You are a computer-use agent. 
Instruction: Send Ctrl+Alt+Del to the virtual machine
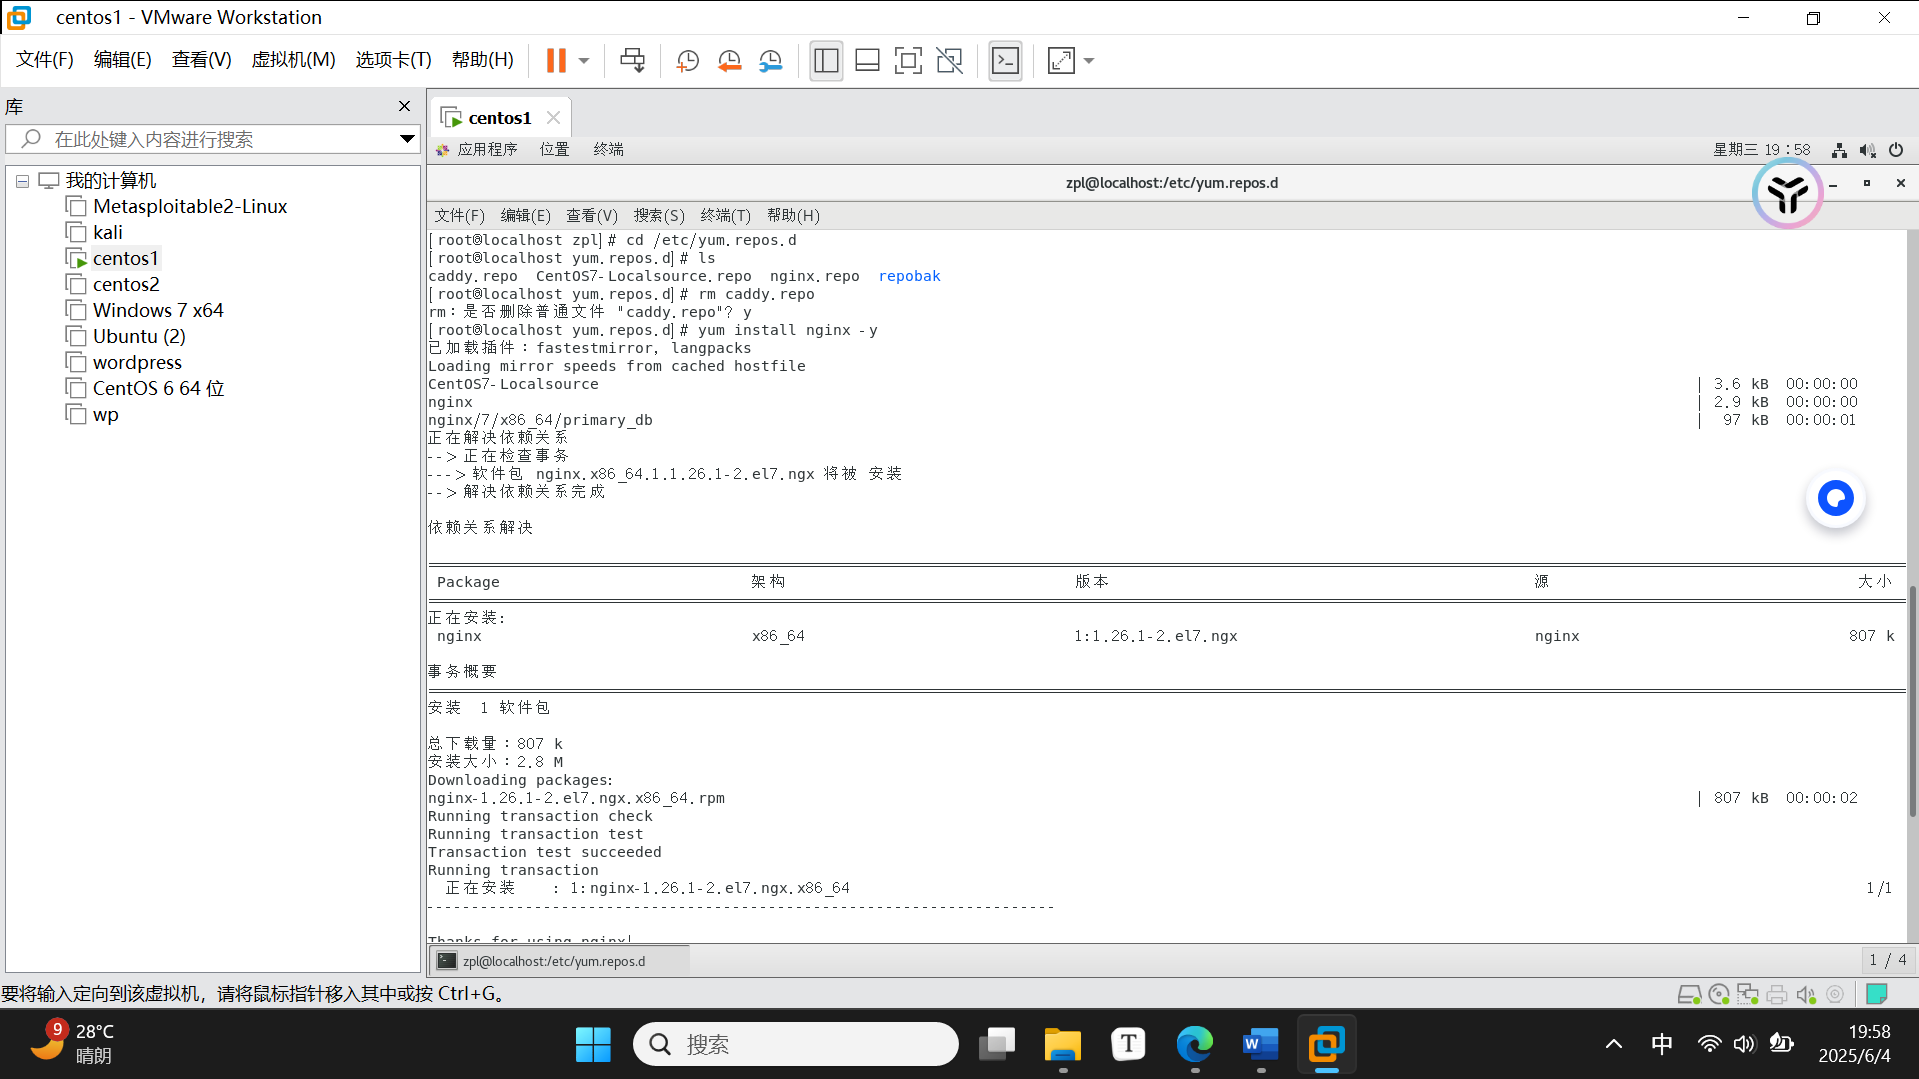click(632, 61)
